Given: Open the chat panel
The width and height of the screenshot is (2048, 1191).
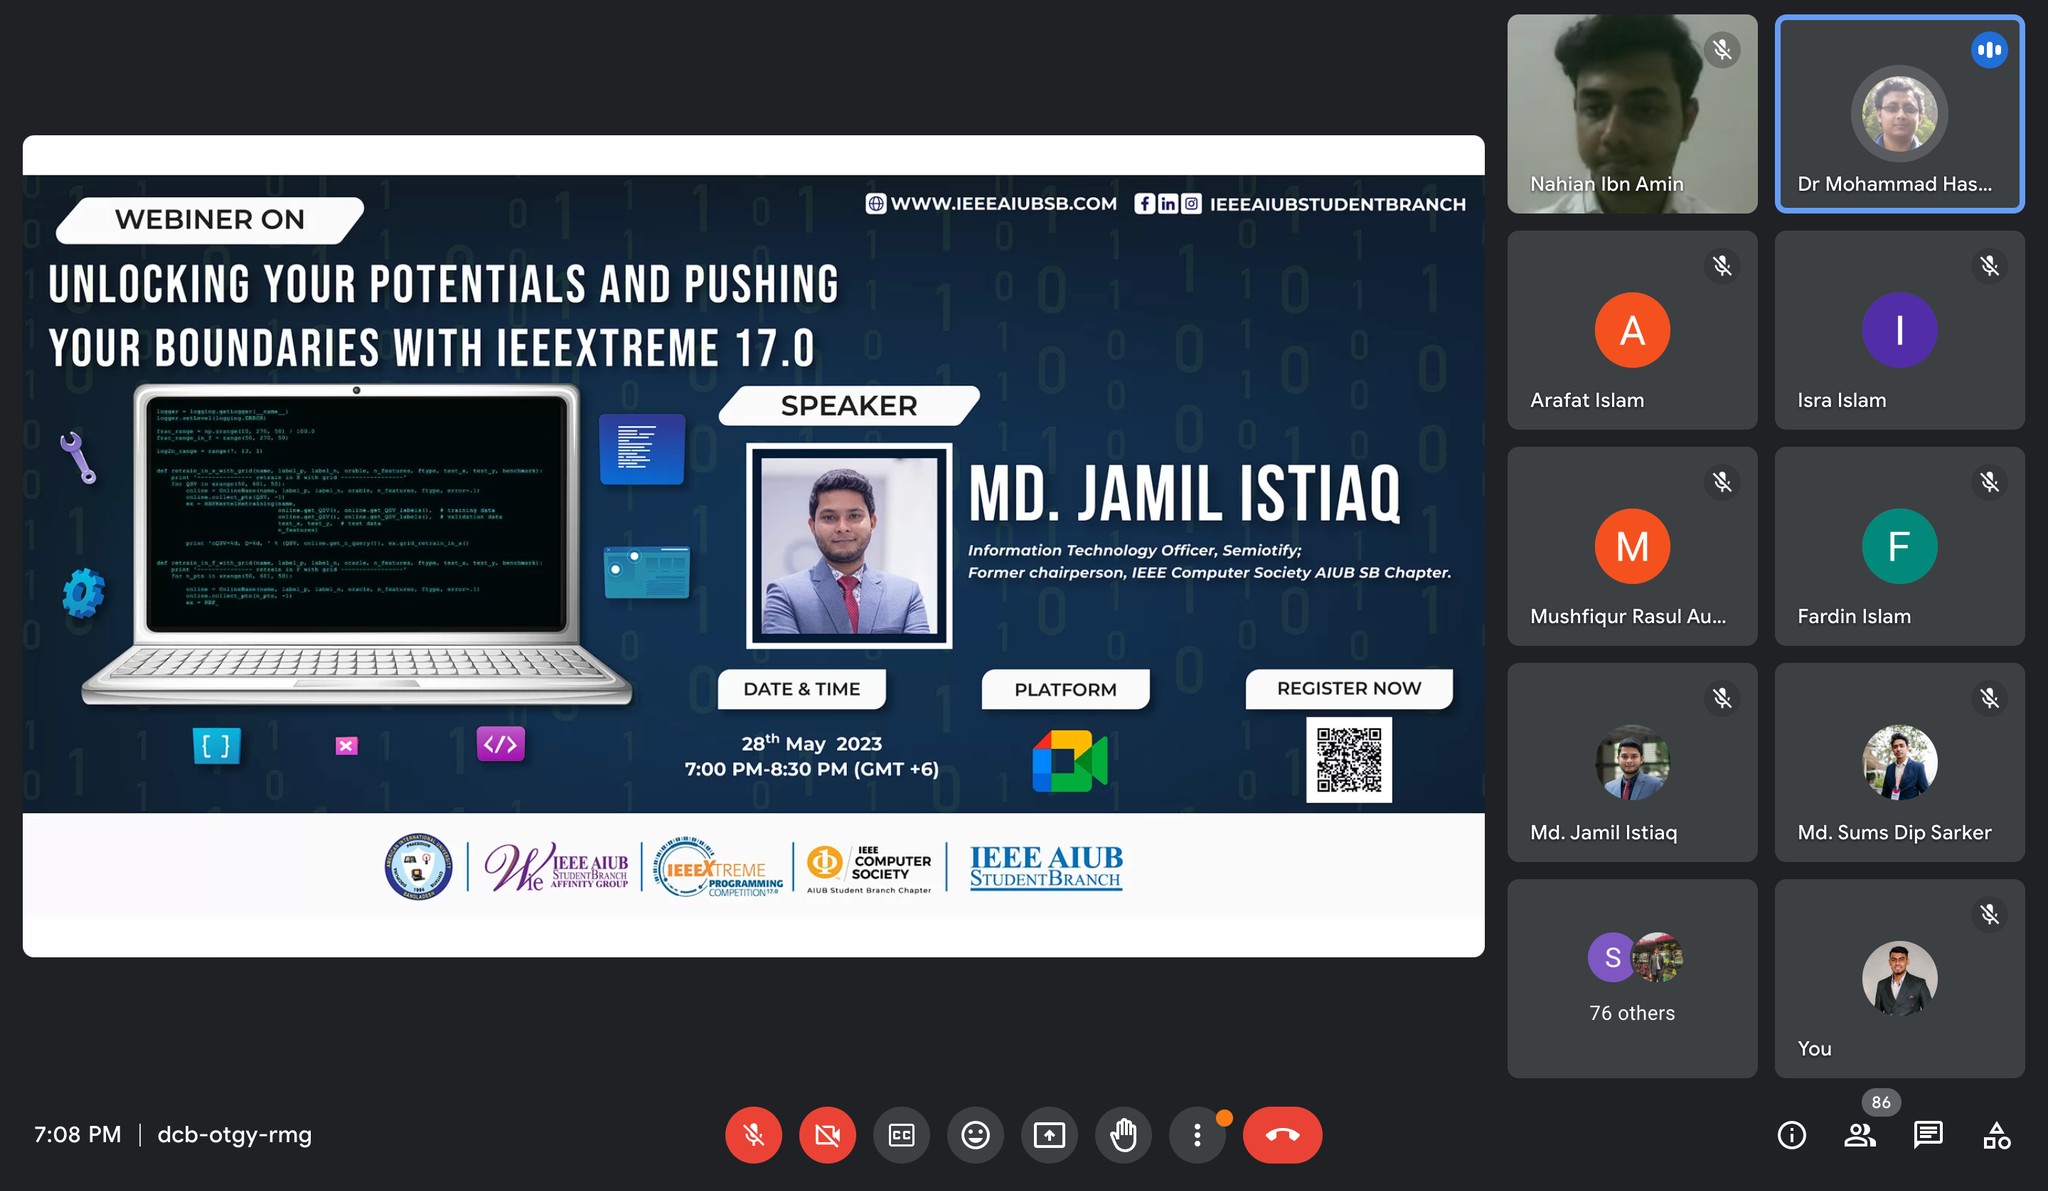Looking at the screenshot, I should 1927,1135.
